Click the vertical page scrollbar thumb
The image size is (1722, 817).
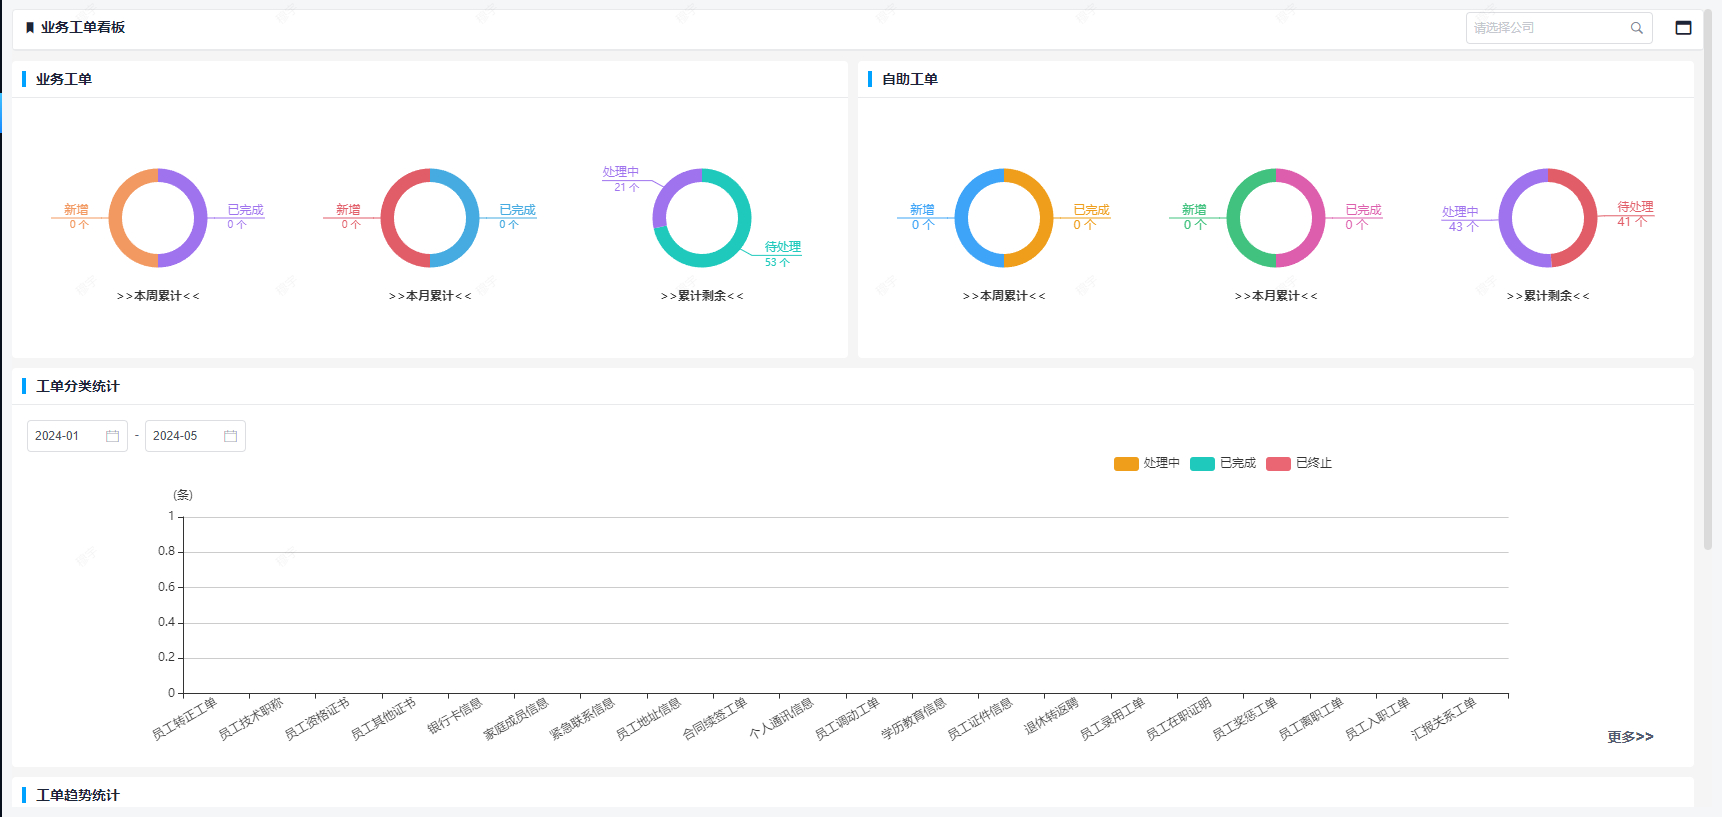coord(1708,280)
